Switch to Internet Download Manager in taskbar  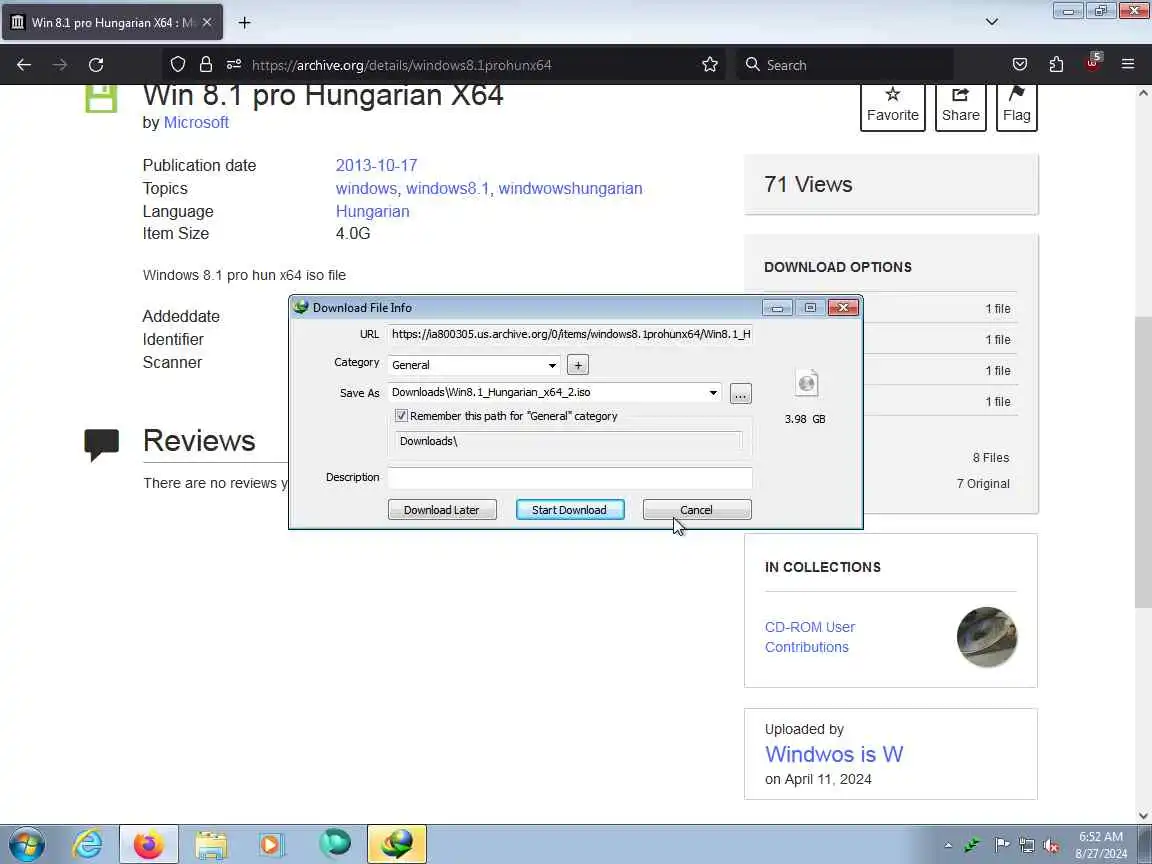coord(397,844)
